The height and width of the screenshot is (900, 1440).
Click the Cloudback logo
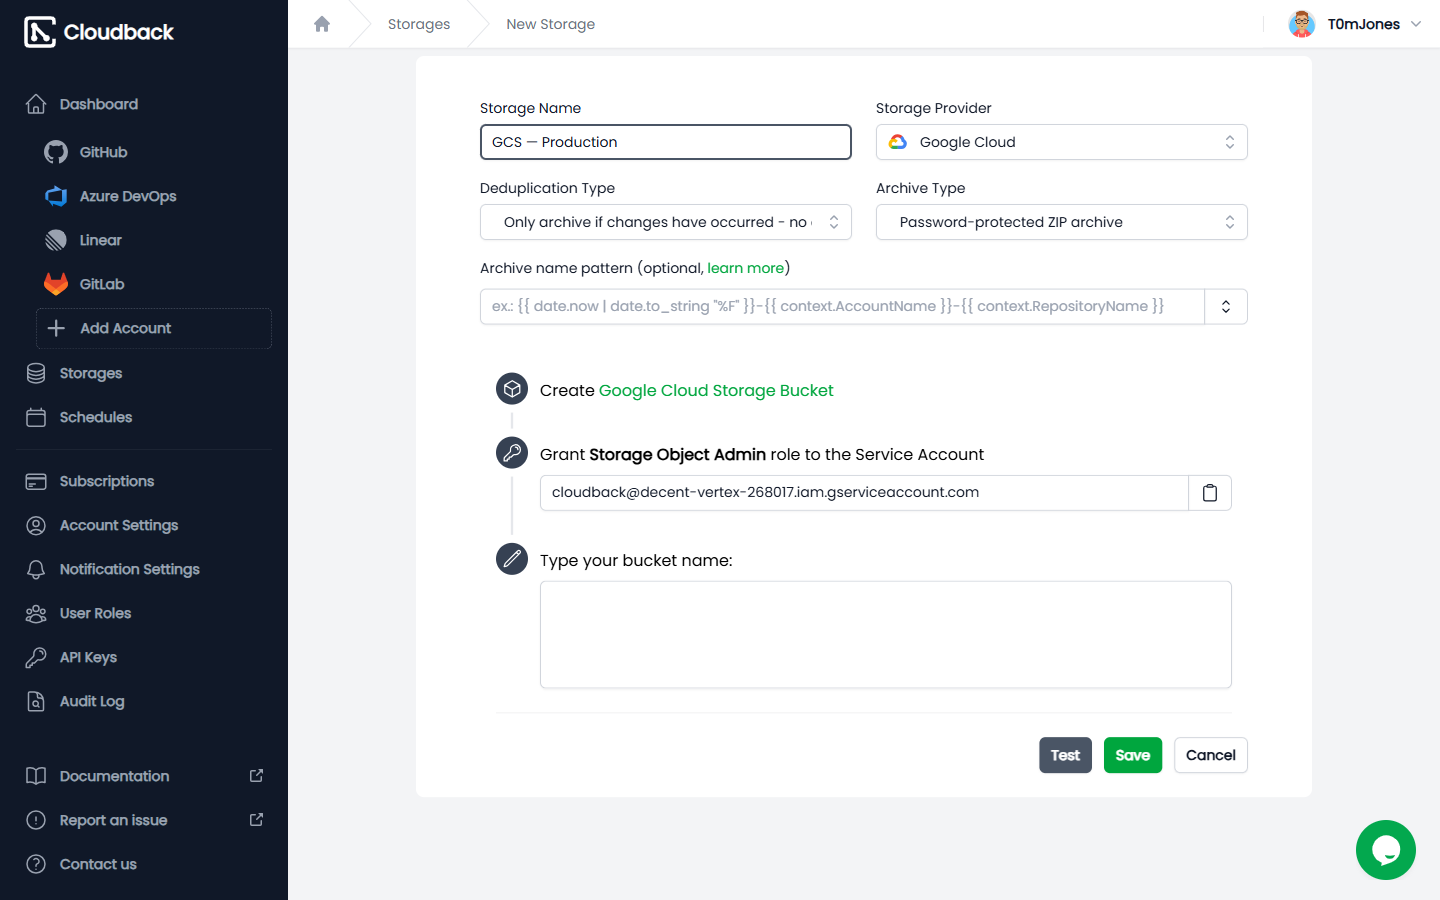99,32
